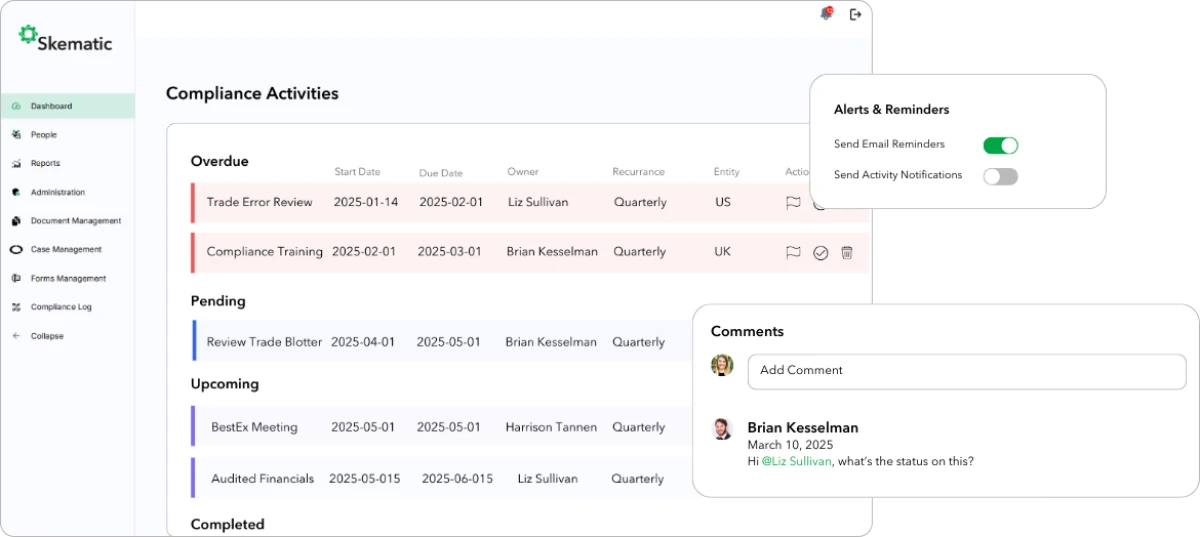The image size is (1200, 537).
Task: Click the logout icon in header
Action: 855,14
